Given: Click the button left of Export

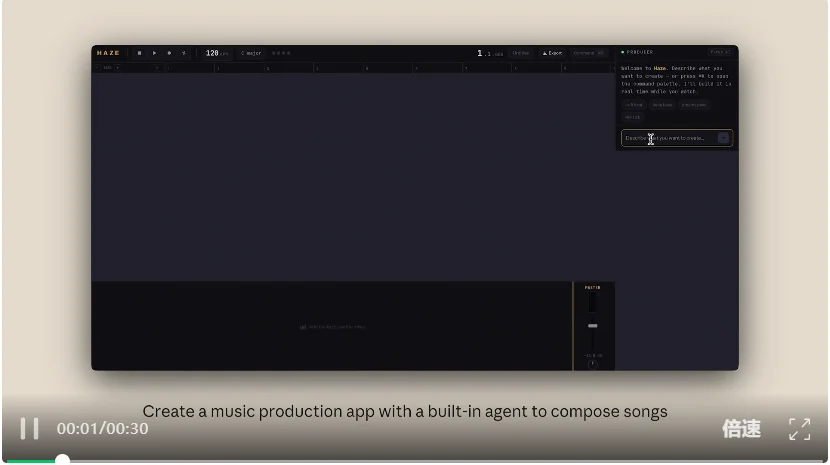Looking at the screenshot, I should tap(521, 53).
